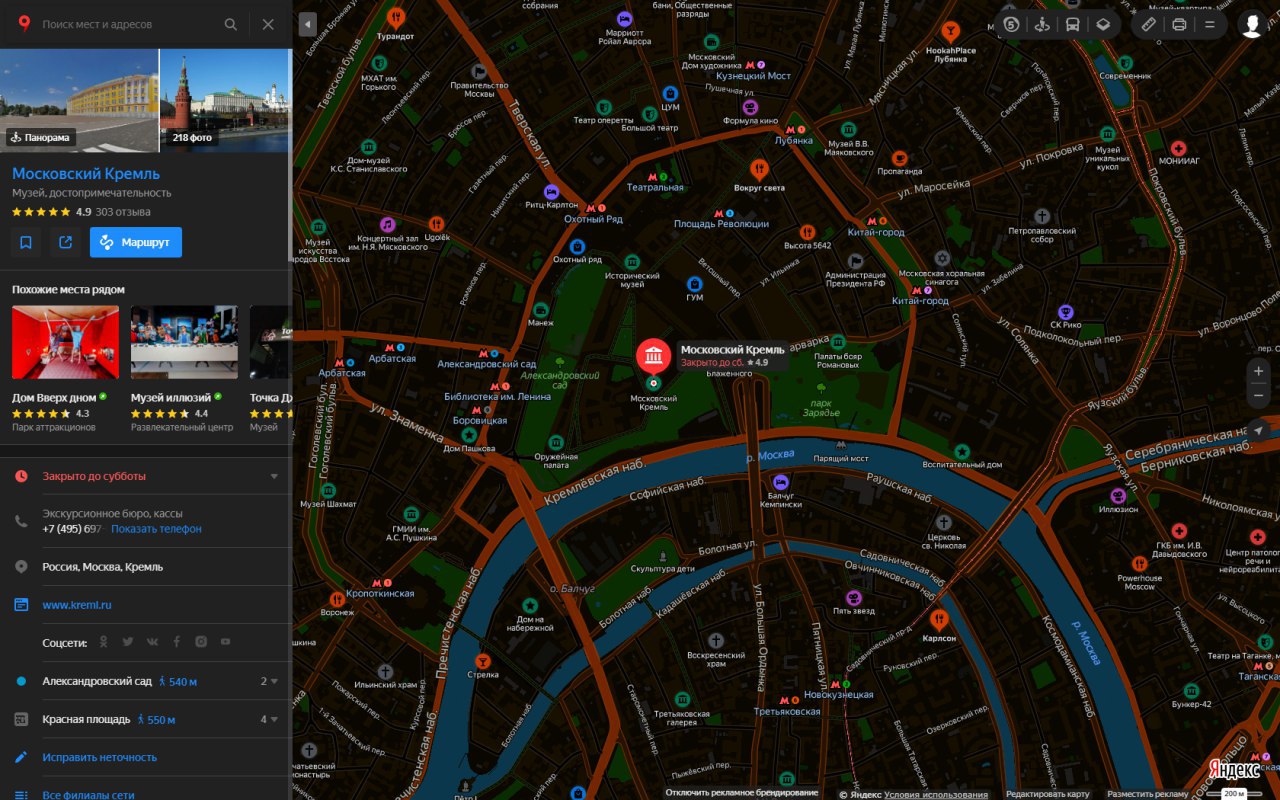Click Исправить неточность link
Screen dimensions: 1280x800
100,758
